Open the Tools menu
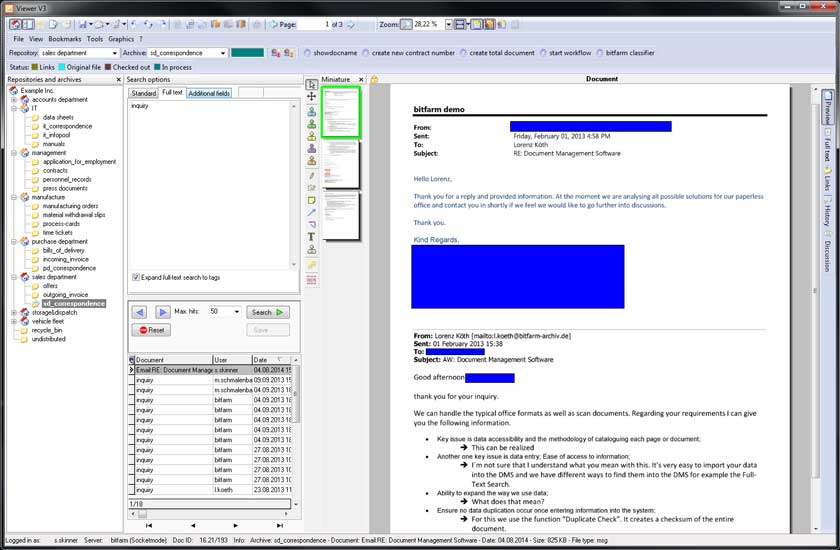This screenshot has width=840, height=550. pos(95,39)
